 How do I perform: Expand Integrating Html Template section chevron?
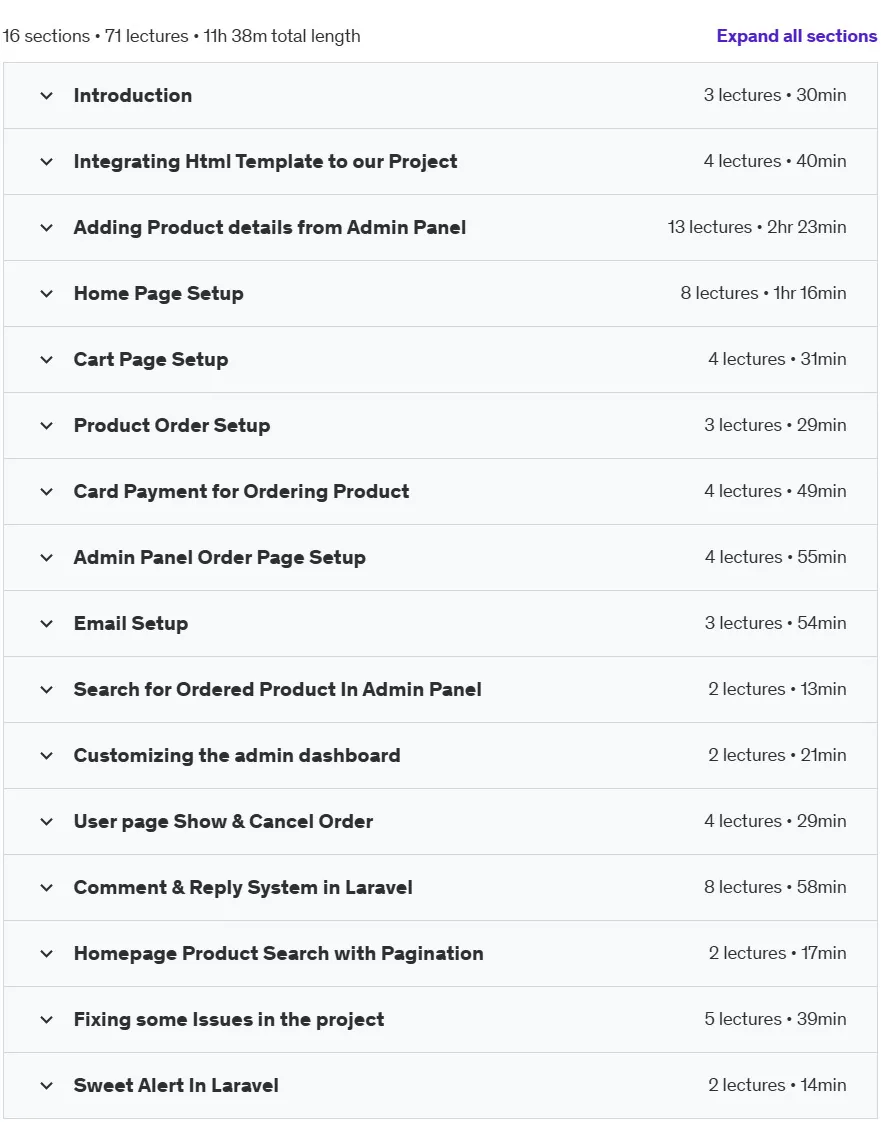pyautogui.click(x=47, y=162)
